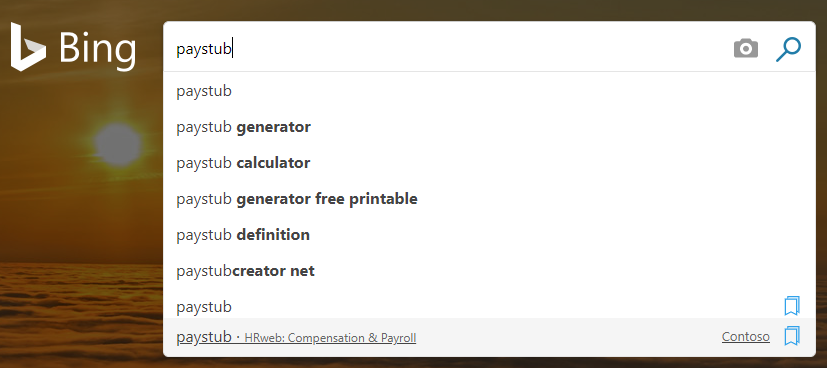Pick 'paystub generator free printable' suggestion
Image resolution: width=827 pixels, height=368 pixels.
click(489, 199)
